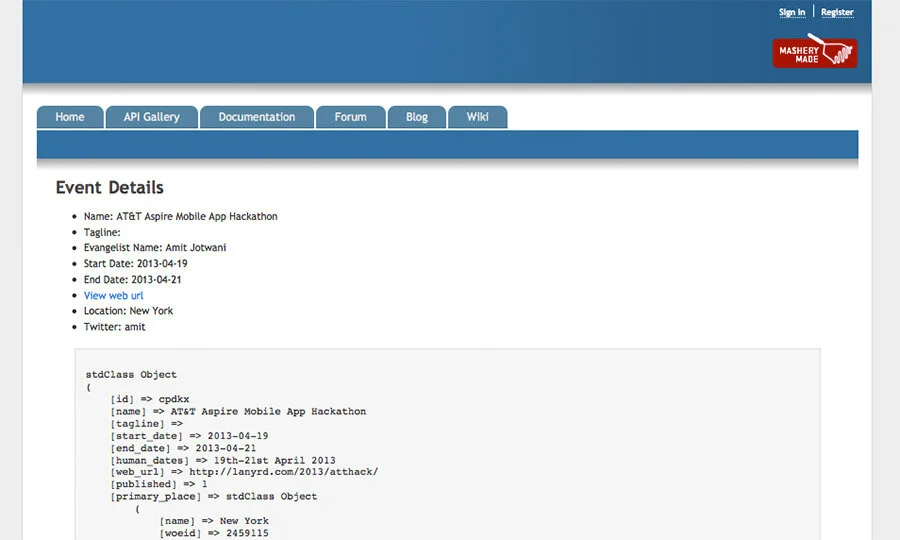Click the Name: AT&T Aspire Mobile App Hackathon line
Screen dimensions: 900x540
click(x=180, y=216)
